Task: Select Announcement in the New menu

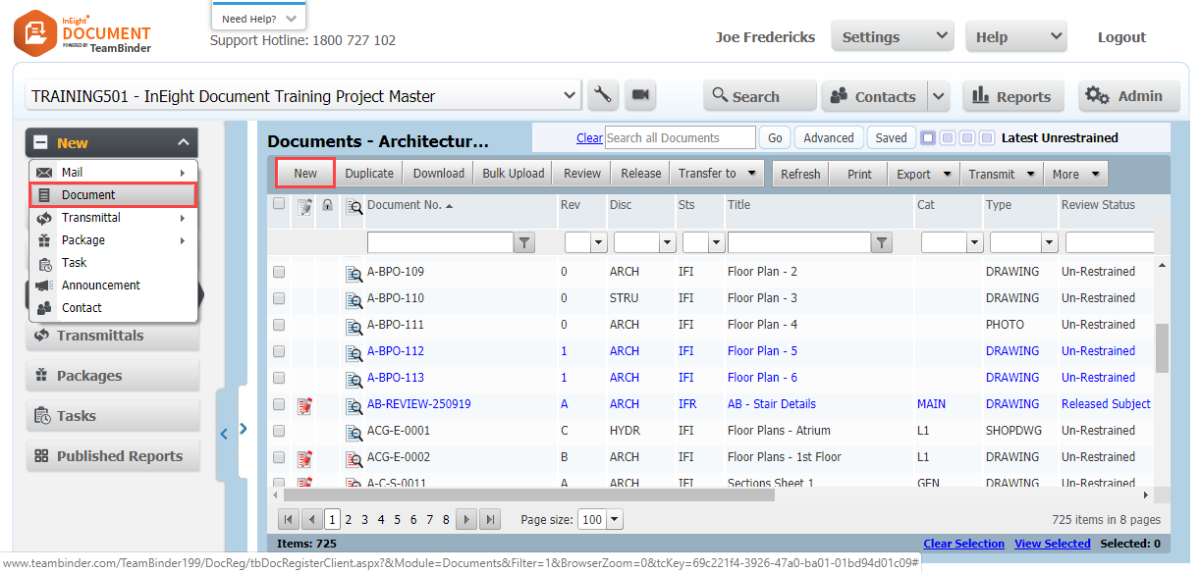Action: click(100, 285)
